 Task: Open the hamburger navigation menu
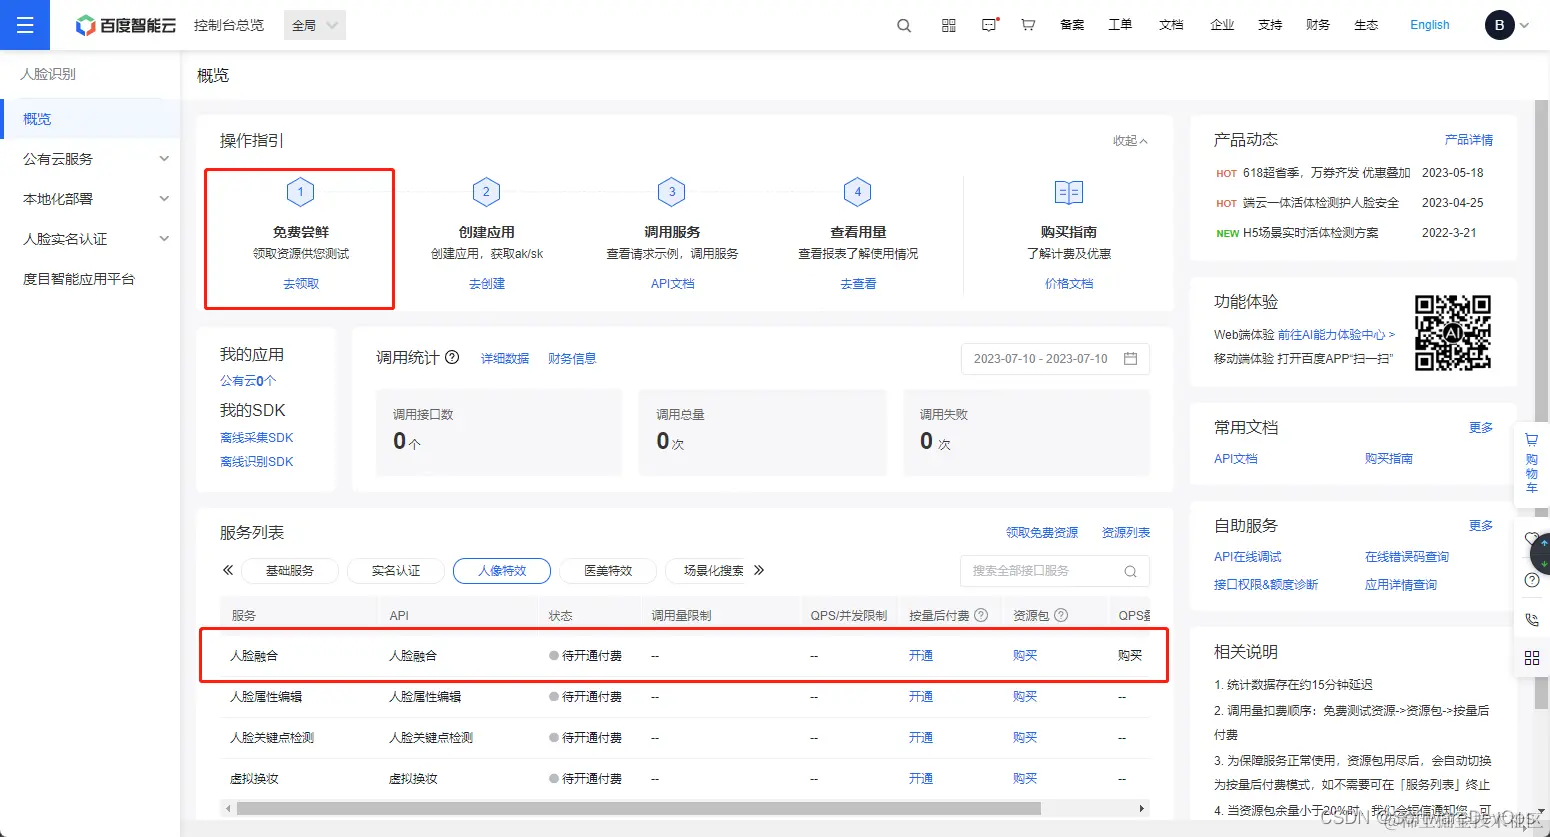click(25, 25)
